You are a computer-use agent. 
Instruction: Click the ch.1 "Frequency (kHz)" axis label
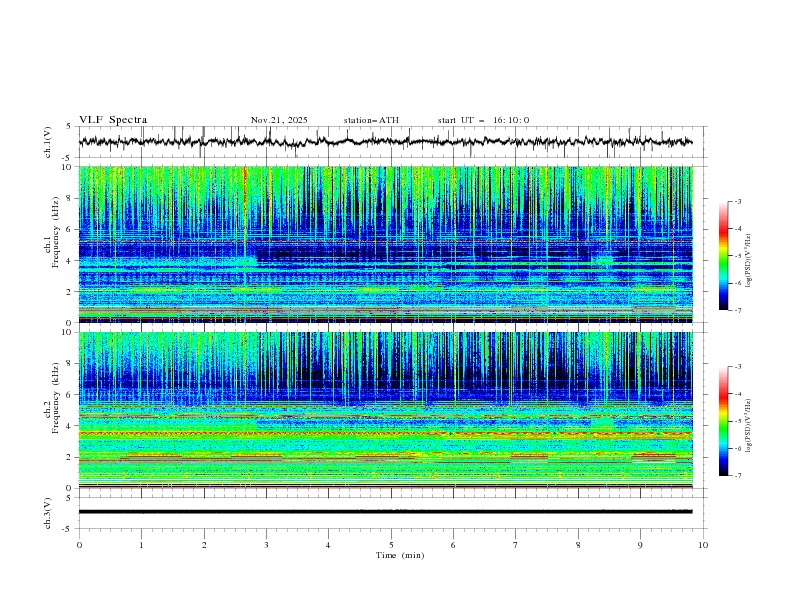coord(56,232)
